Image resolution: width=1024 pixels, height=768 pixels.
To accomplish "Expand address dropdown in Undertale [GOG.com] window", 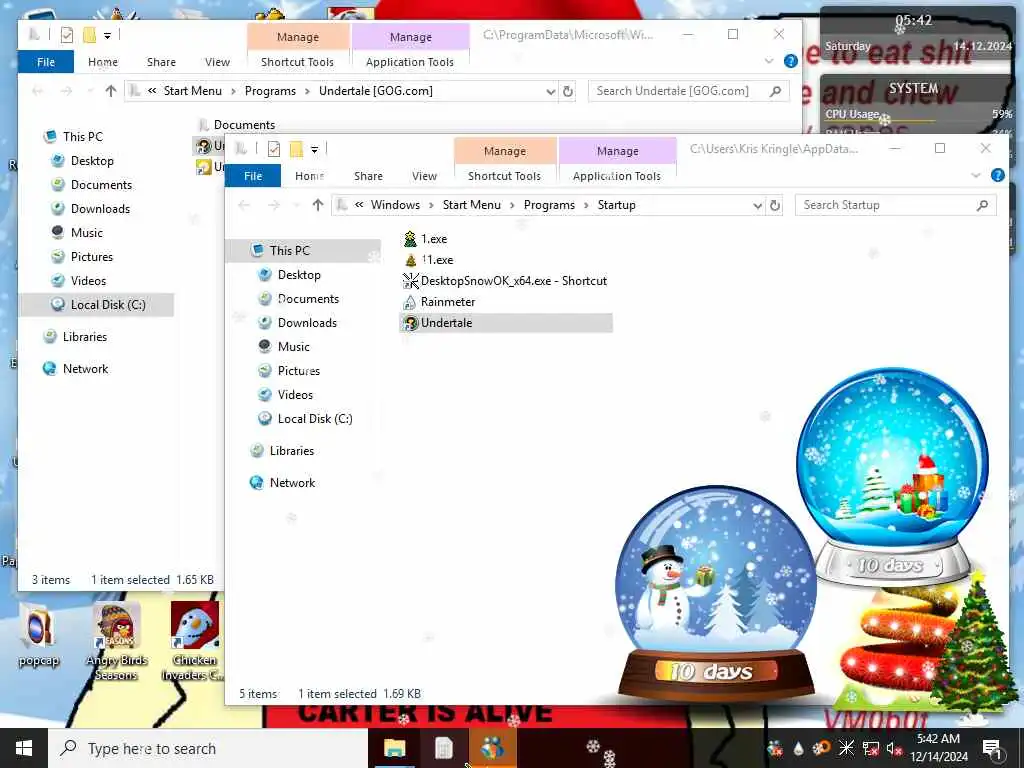I will pyautogui.click(x=551, y=92).
